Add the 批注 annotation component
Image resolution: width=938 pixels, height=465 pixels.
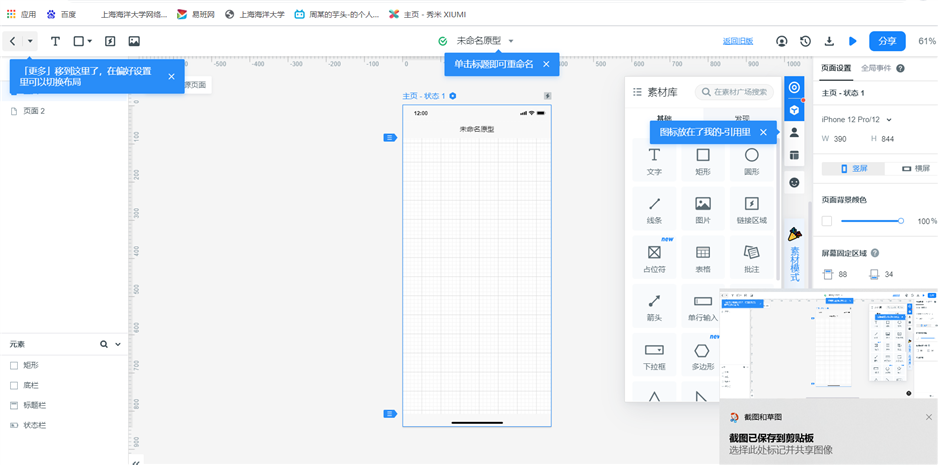click(751, 257)
